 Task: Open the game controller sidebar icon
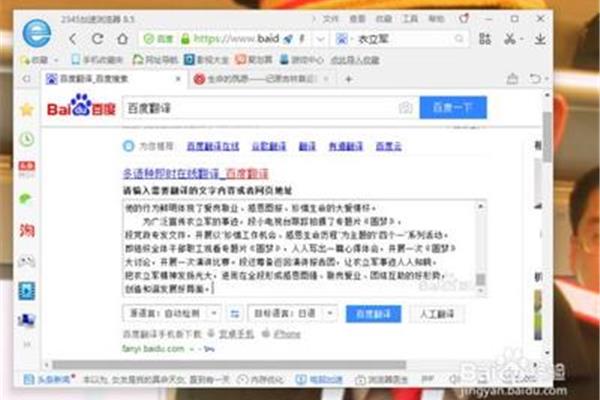pyautogui.click(x=27, y=261)
